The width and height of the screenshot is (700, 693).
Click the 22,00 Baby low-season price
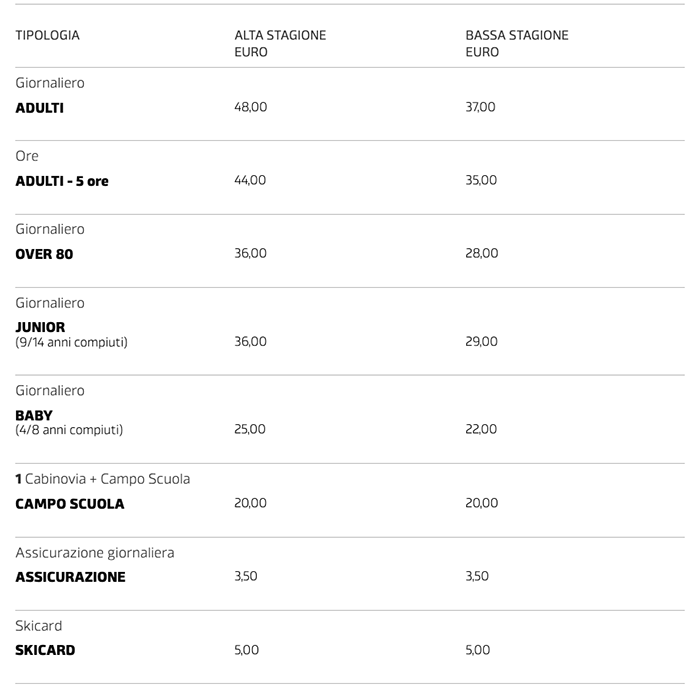click(481, 429)
